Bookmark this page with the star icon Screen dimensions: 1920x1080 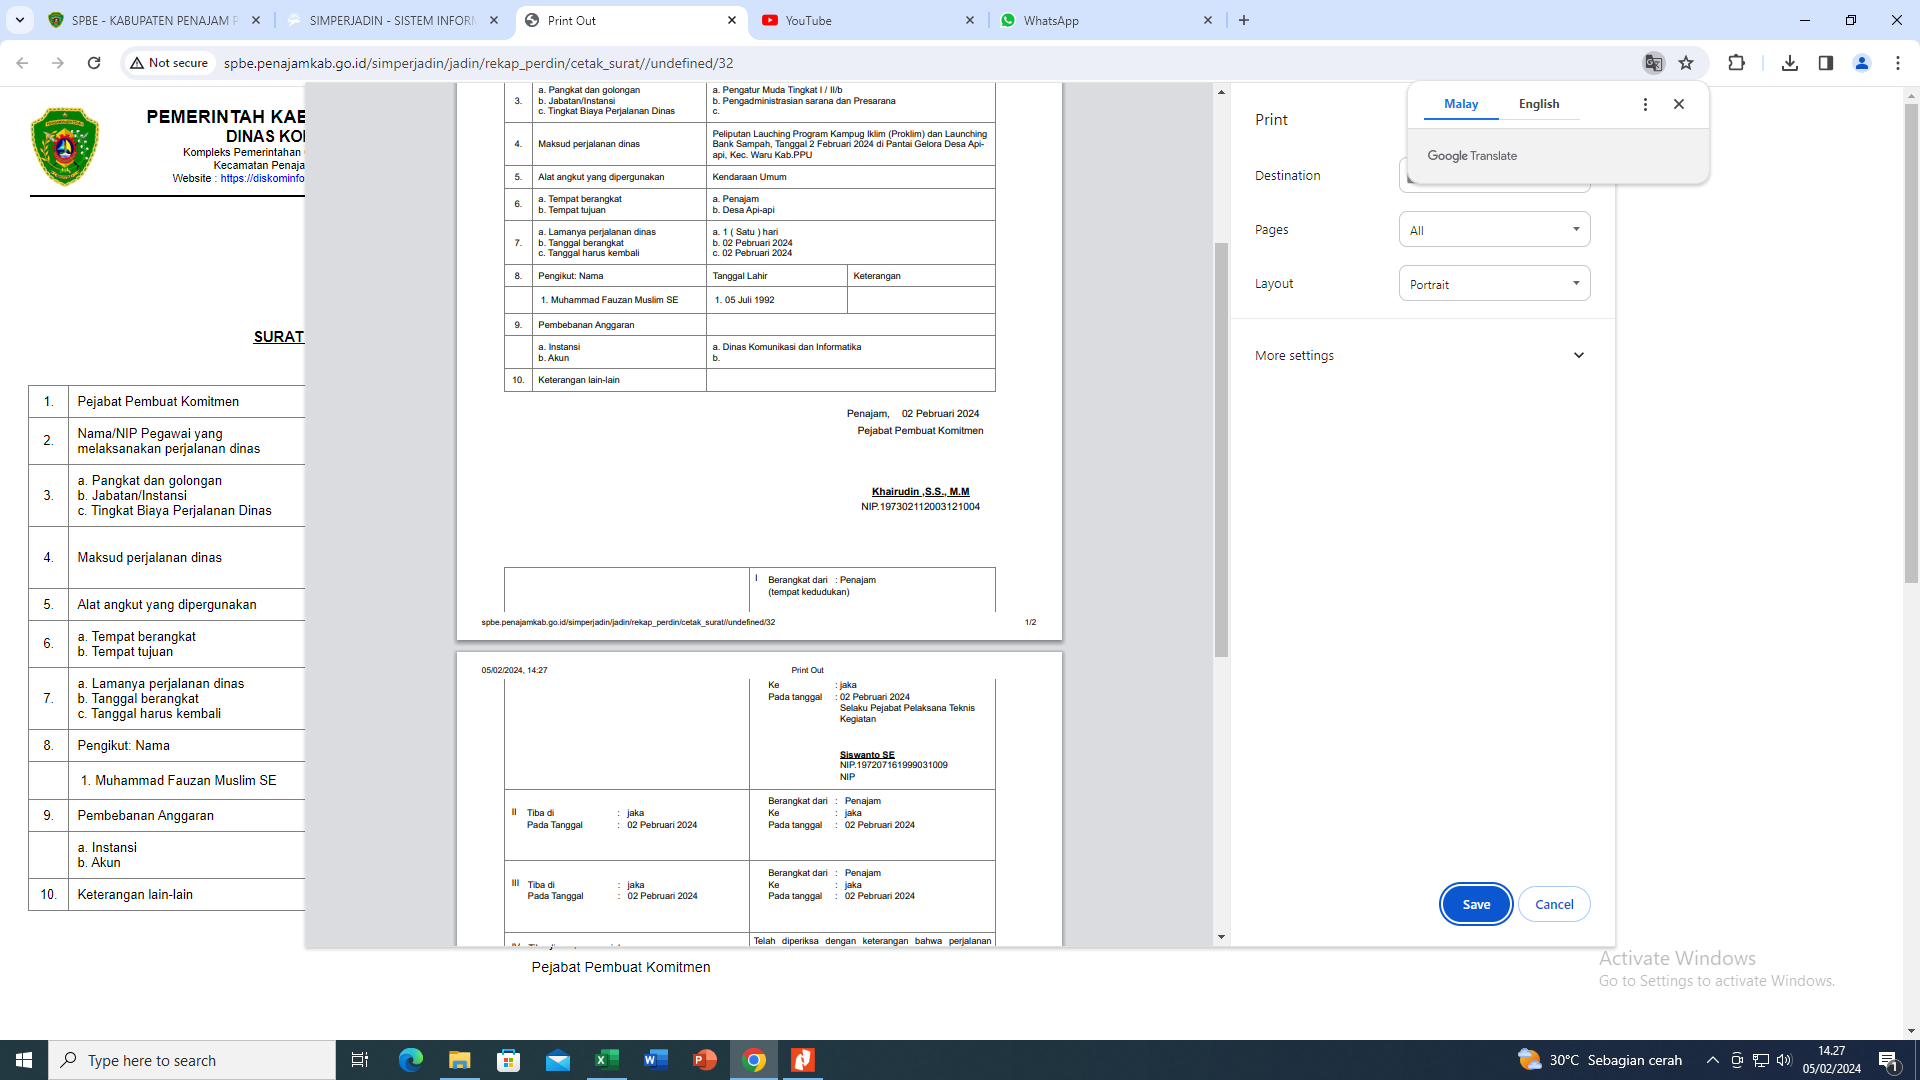pos(1686,63)
